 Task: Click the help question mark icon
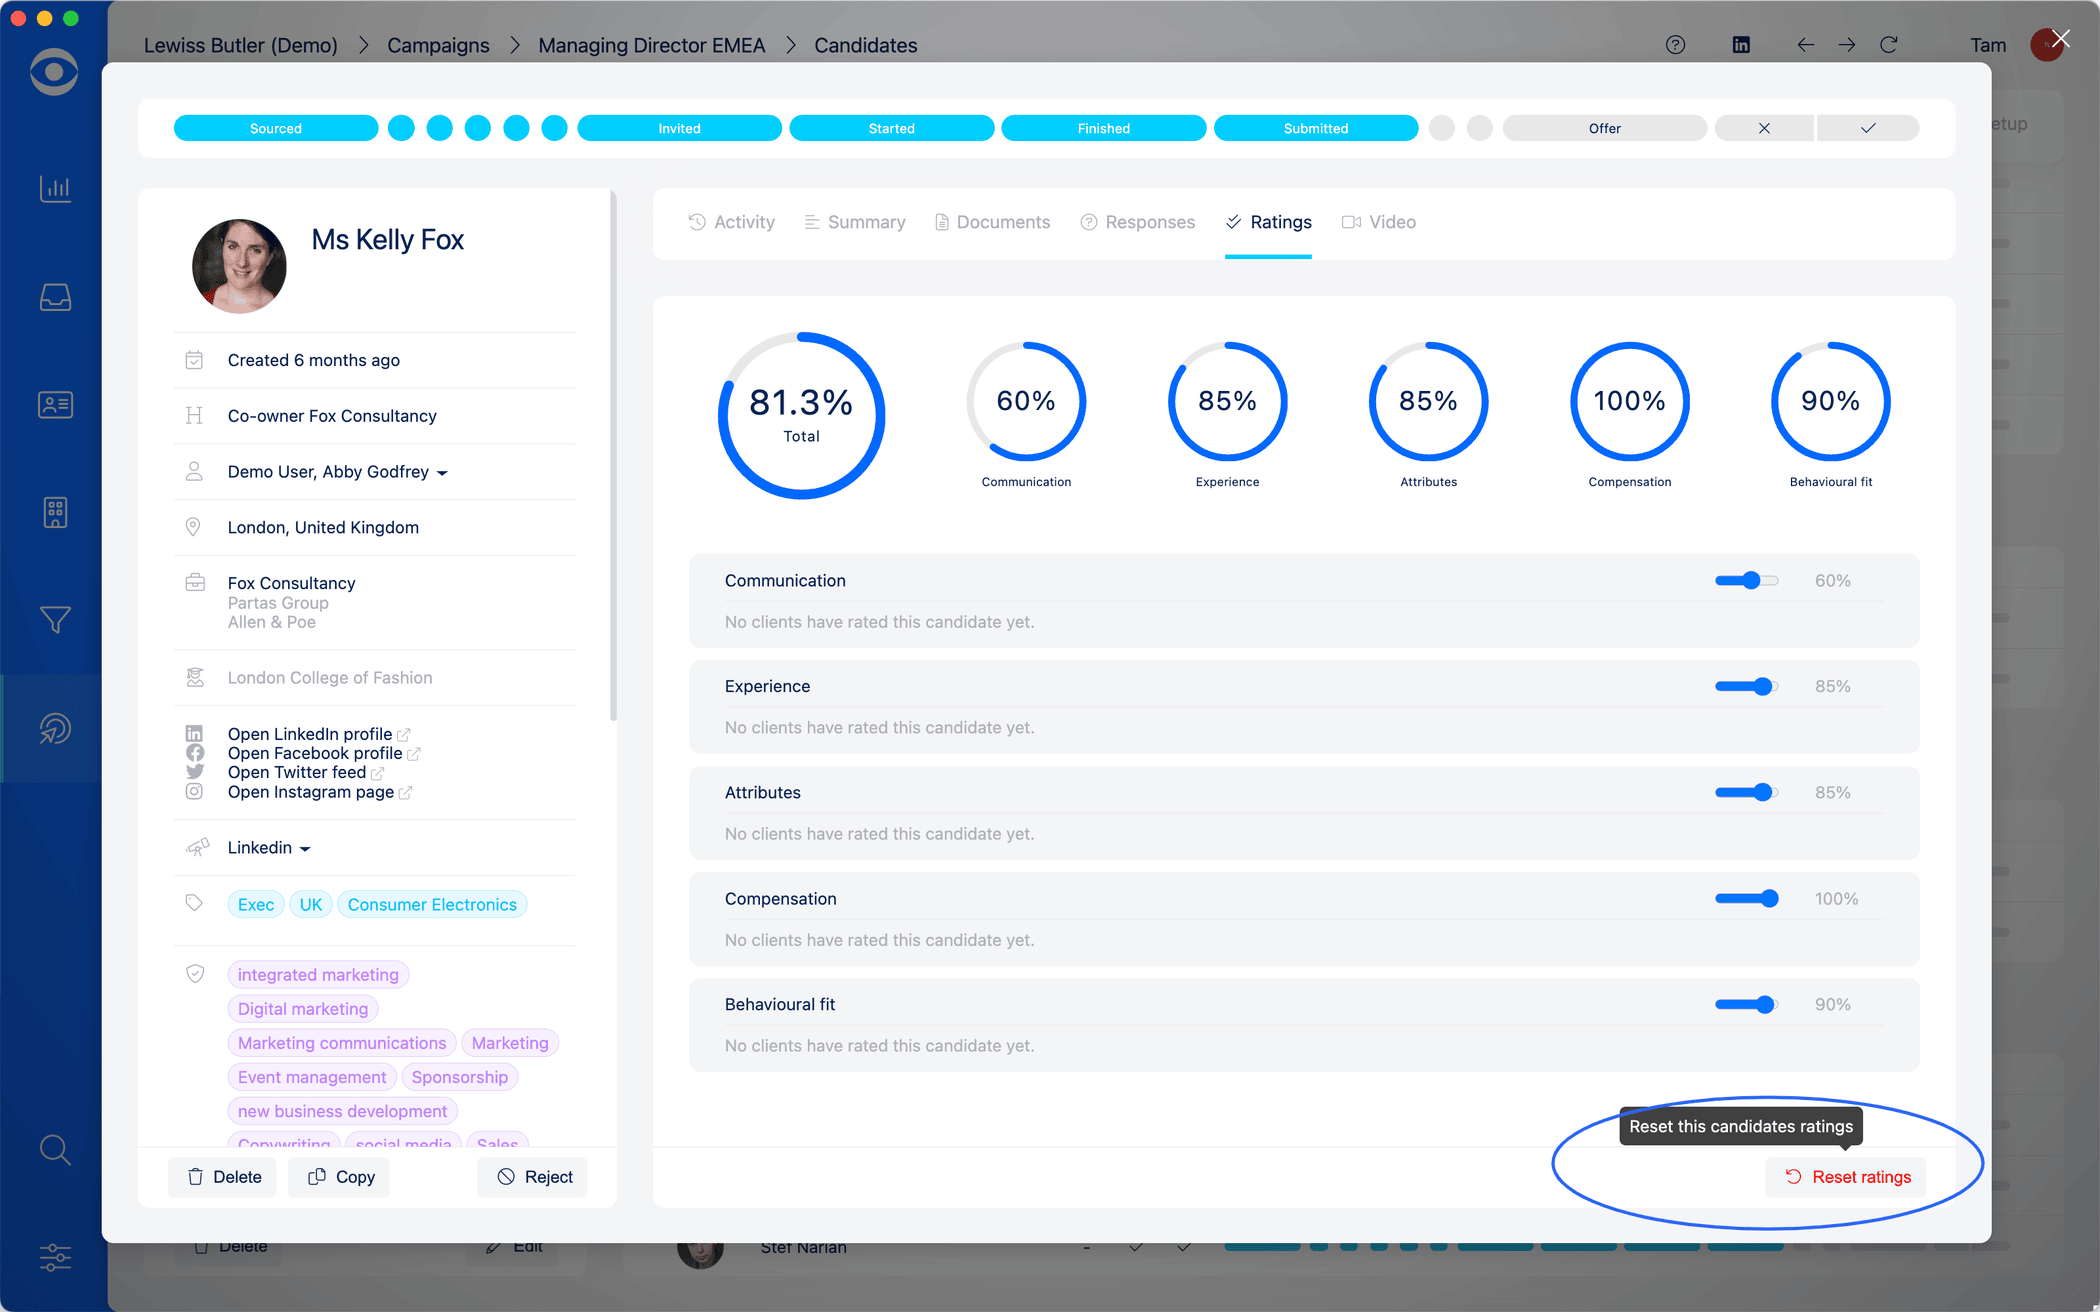point(1675,45)
